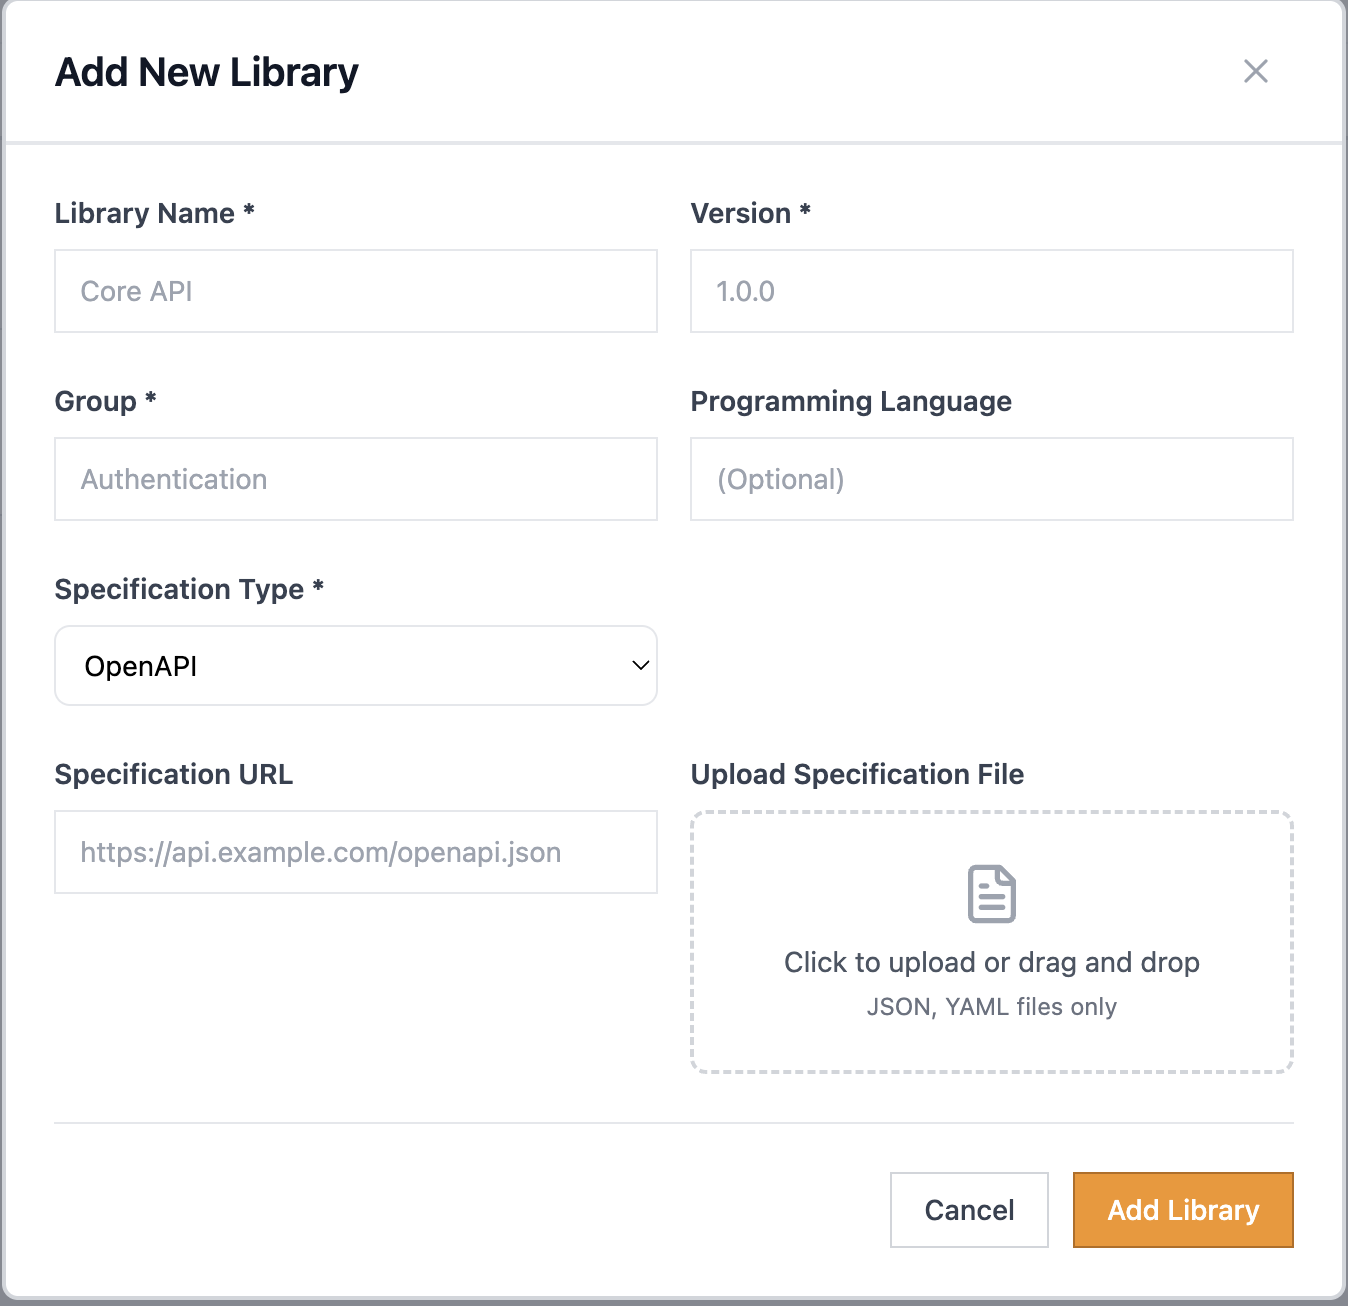This screenshot has width=1348, height=1306.
Task: Click the 'Specification URL' label
Action: coord(174,774)
